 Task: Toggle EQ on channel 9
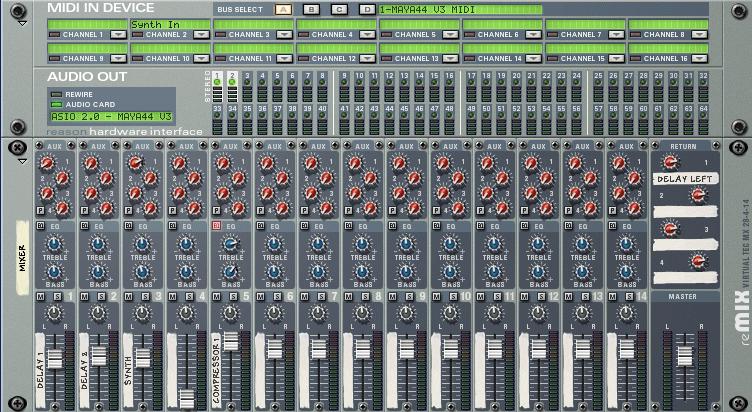[392, 226]
